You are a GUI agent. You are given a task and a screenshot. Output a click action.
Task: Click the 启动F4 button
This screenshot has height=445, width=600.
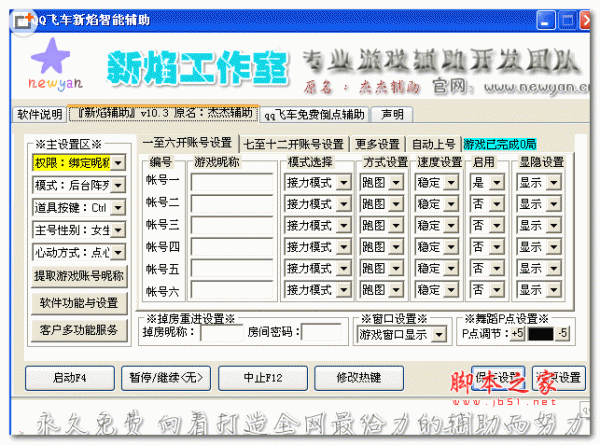70,378
